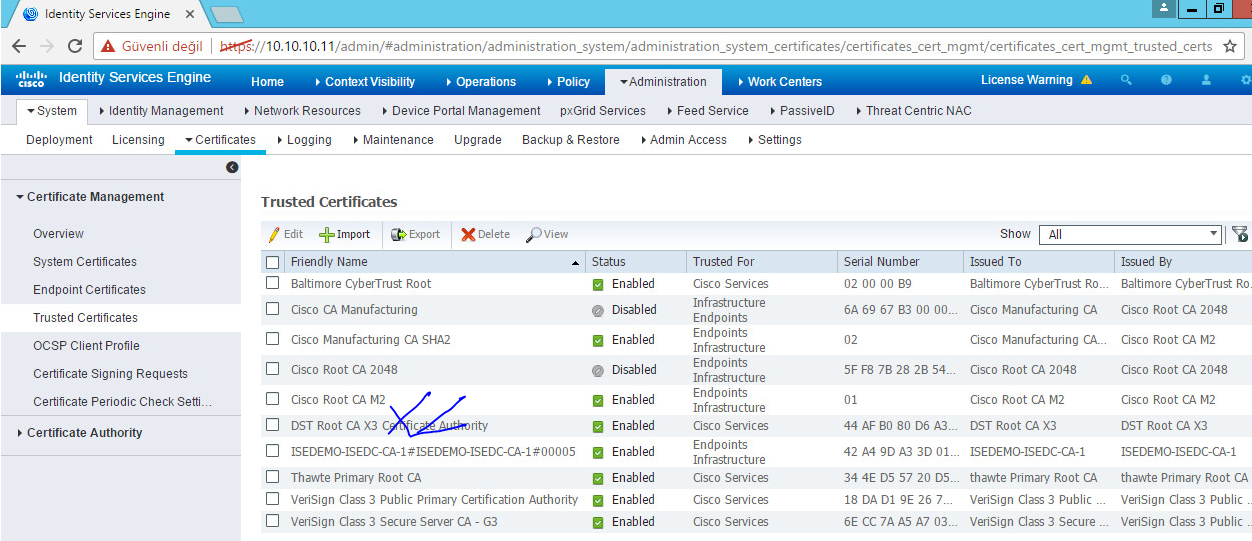Switch to Licensing tab

138,140
